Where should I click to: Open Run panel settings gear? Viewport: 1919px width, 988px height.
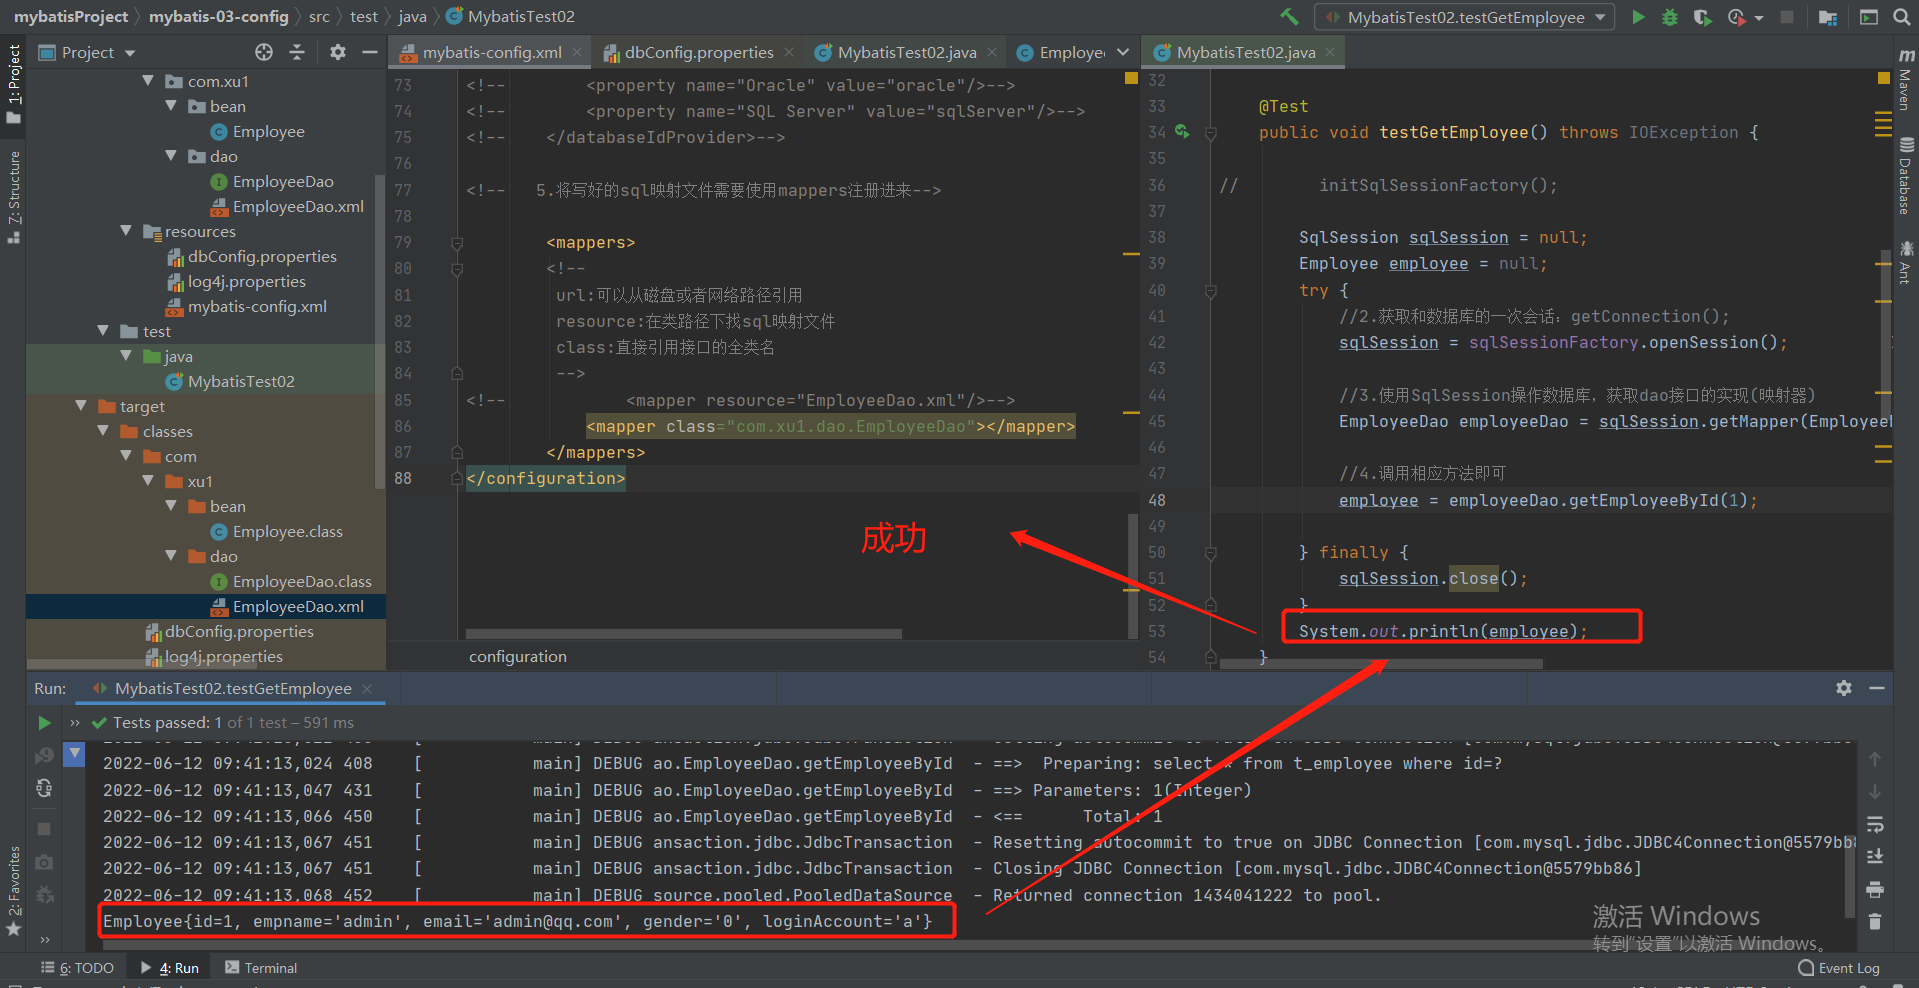[x=1844, y=688]
